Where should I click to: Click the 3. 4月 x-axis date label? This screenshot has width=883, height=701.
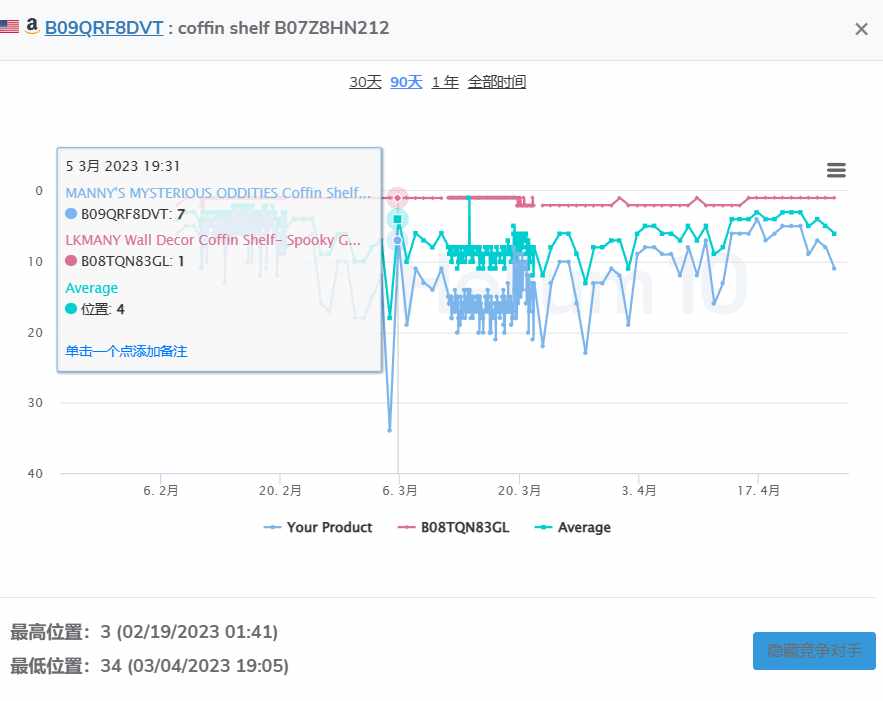pyautogui.click(x=639, y=491)
